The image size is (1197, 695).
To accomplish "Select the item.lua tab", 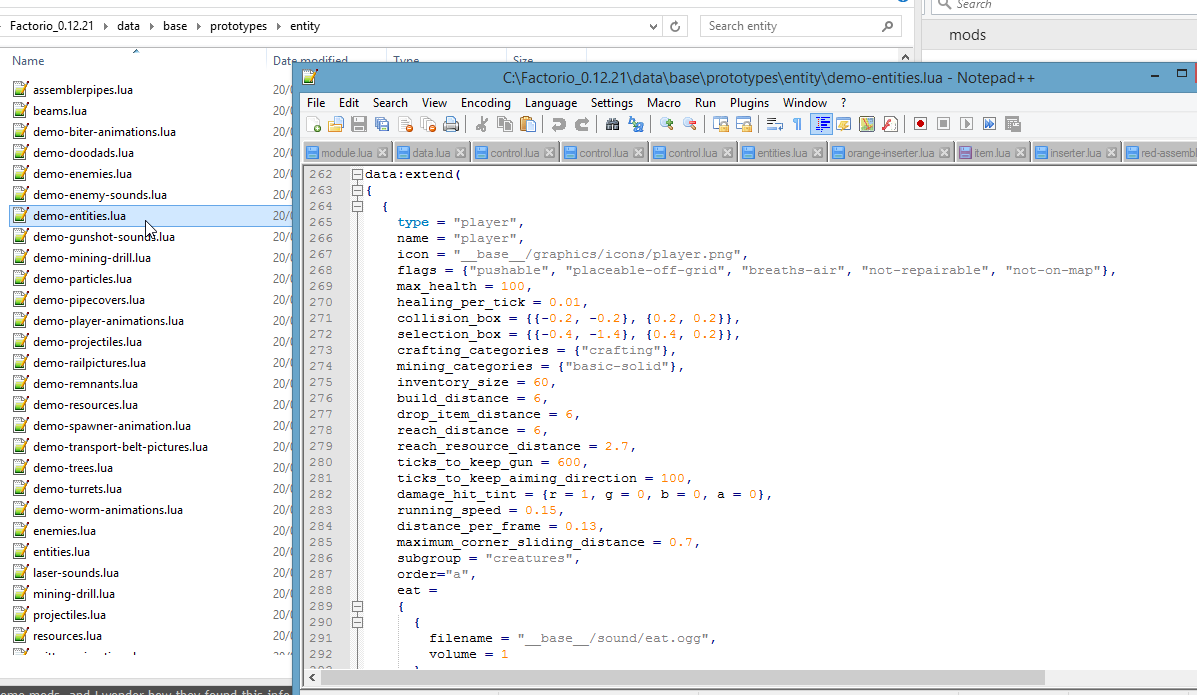I will click(x=991, y=153).
